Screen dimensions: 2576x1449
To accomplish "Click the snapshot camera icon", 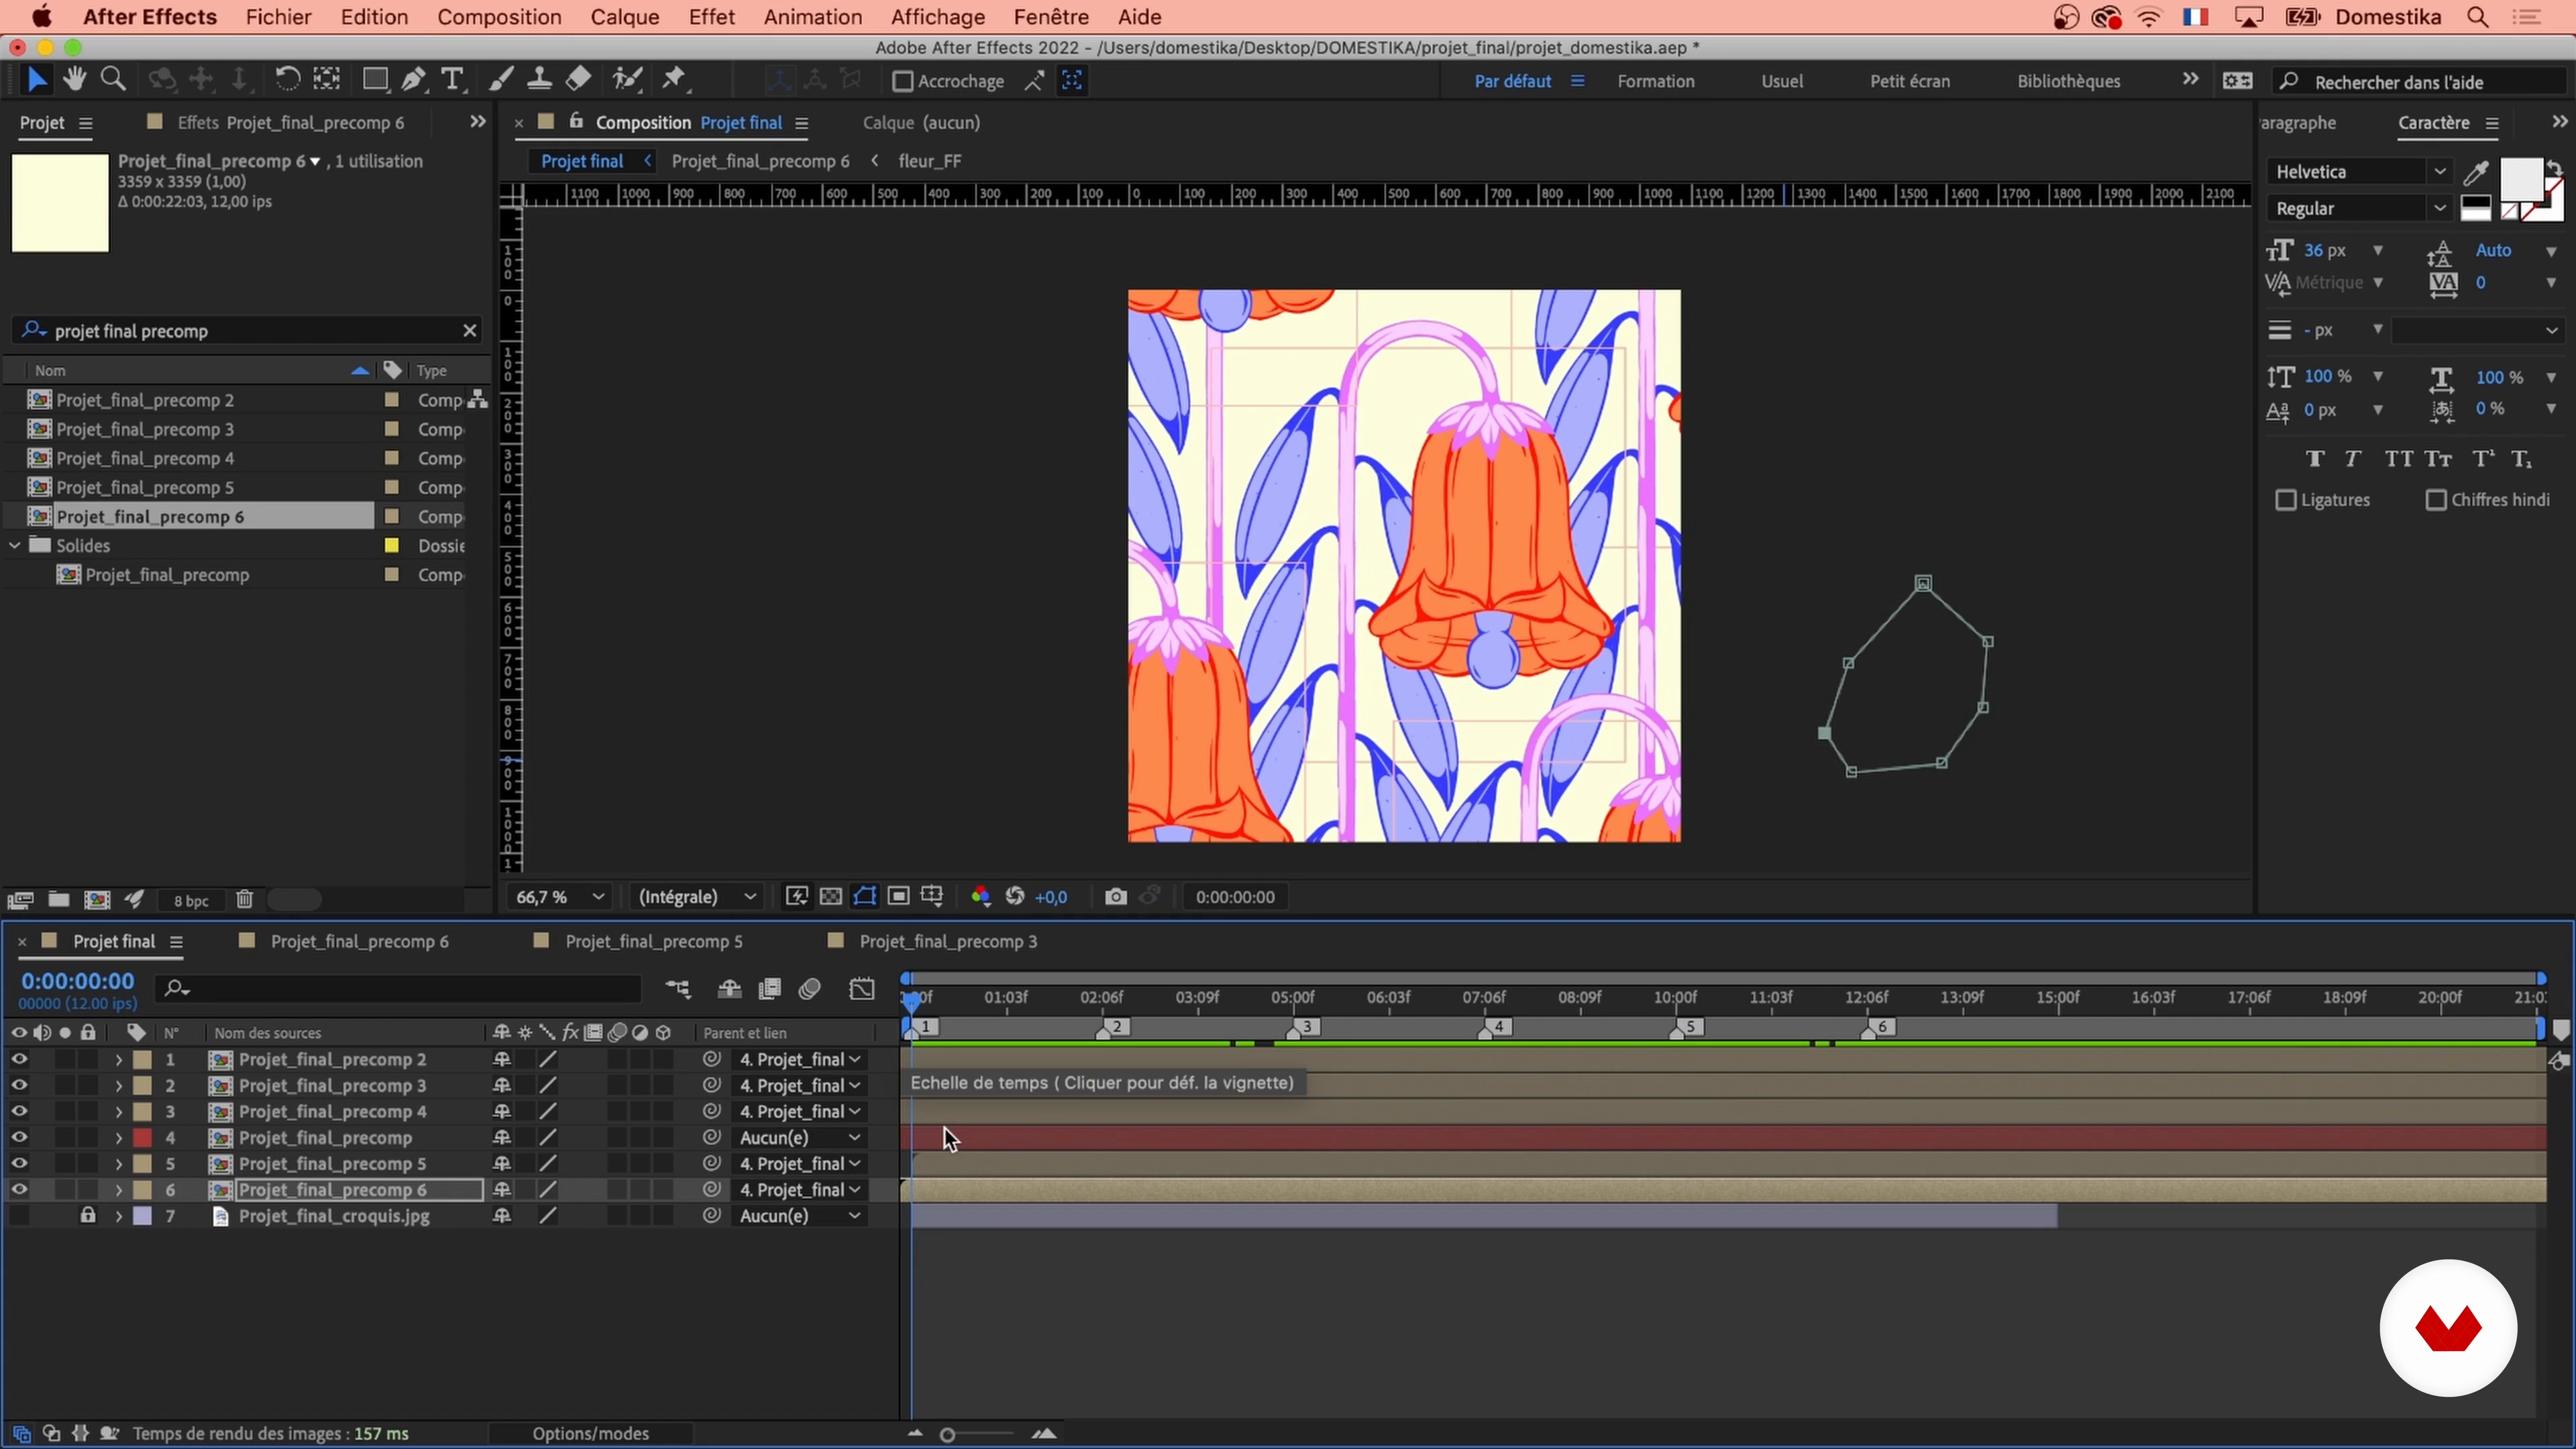I will coord(1116,897).
